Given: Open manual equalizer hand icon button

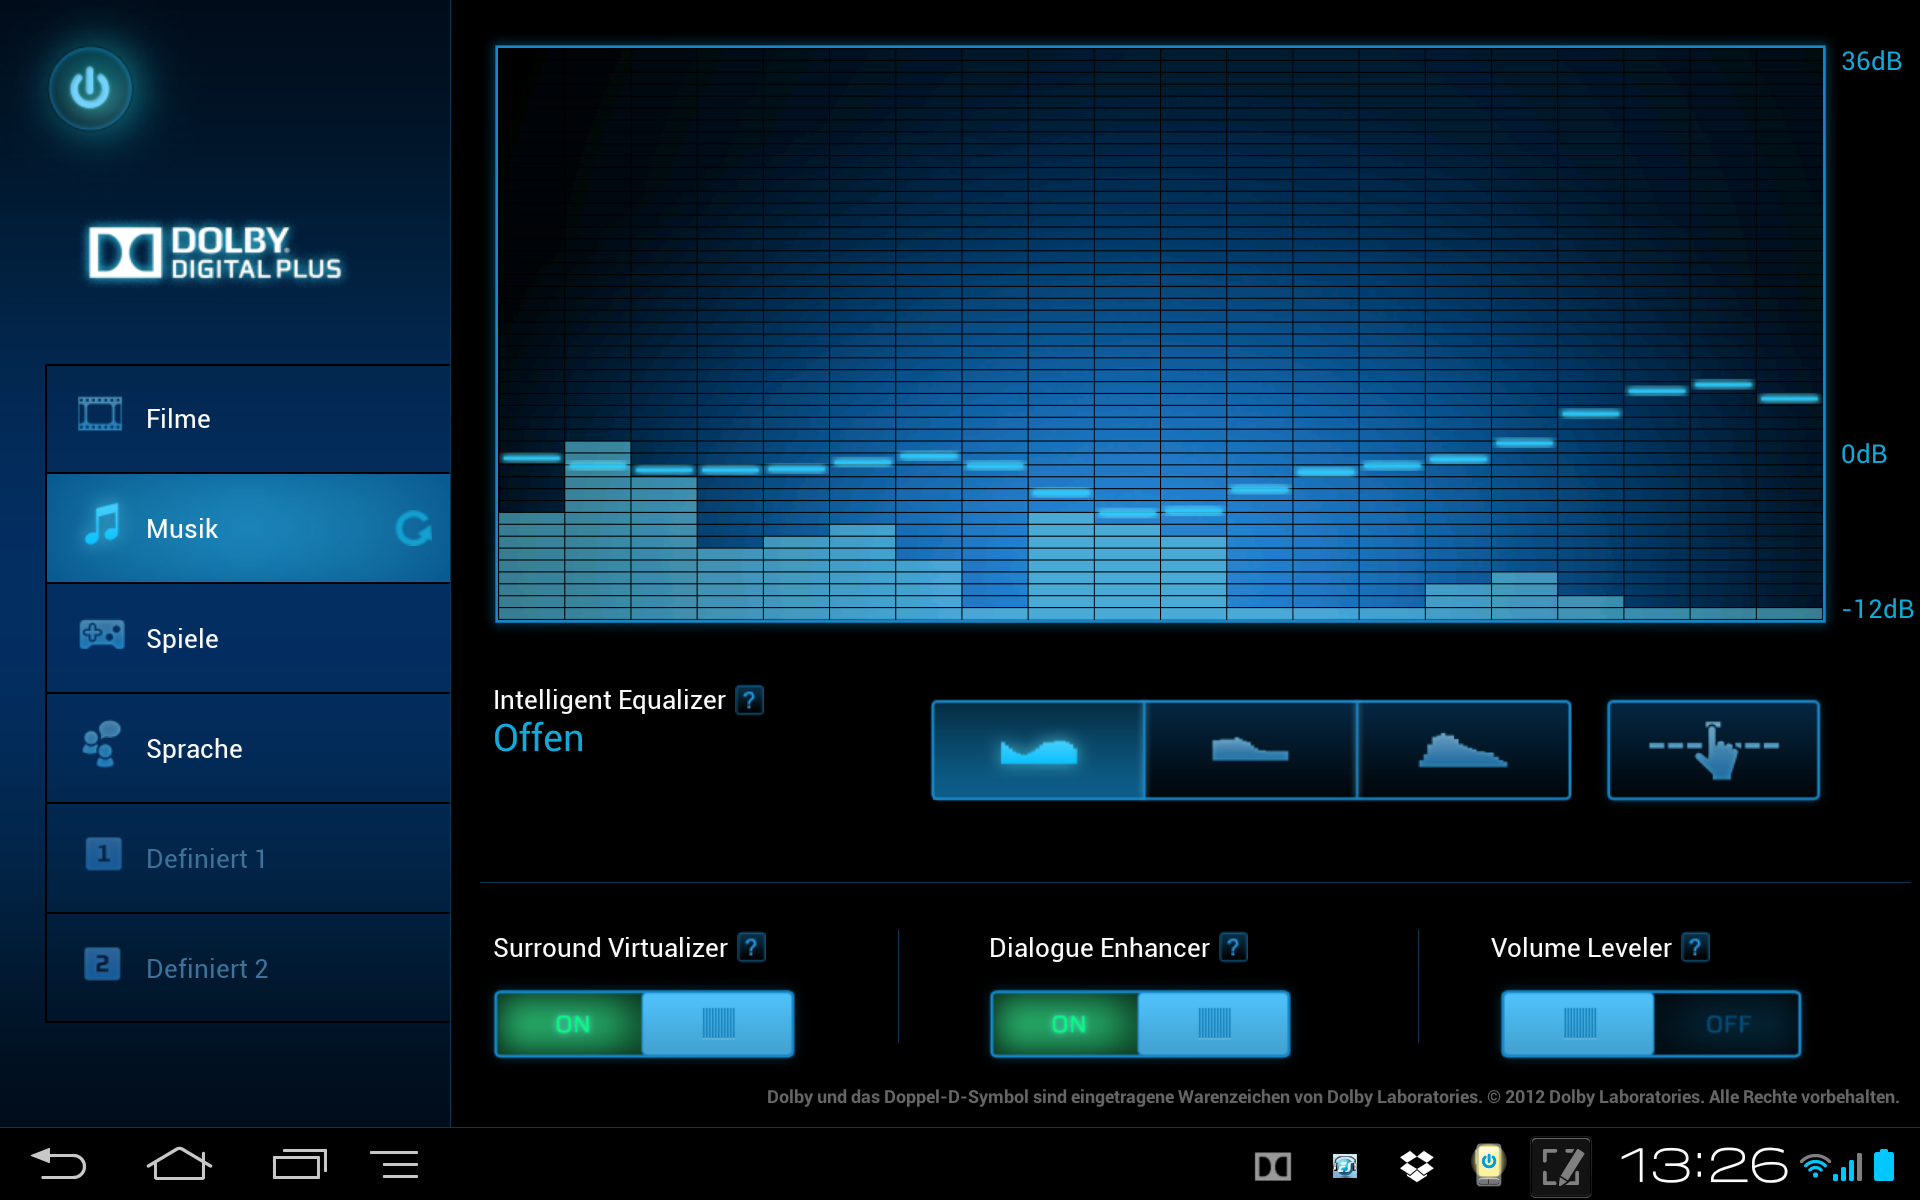Looking at the screenshot, I should click(x=1713, y=750).
